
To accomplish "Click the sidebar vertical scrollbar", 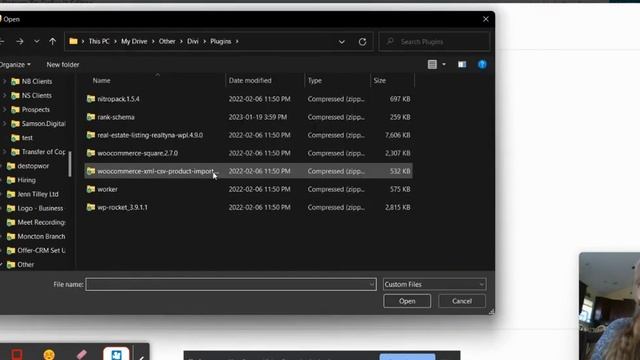I will pyautogui.click(x=70, y=164).
